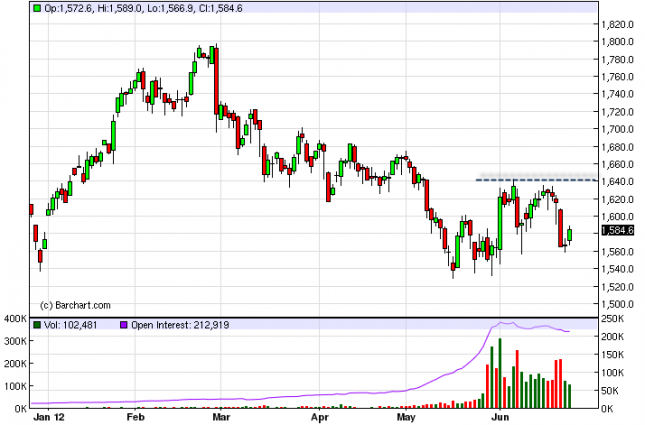Click the 1,780.0 price axis label
Screen dimensions: 645x425
click(x=617, y=60)
